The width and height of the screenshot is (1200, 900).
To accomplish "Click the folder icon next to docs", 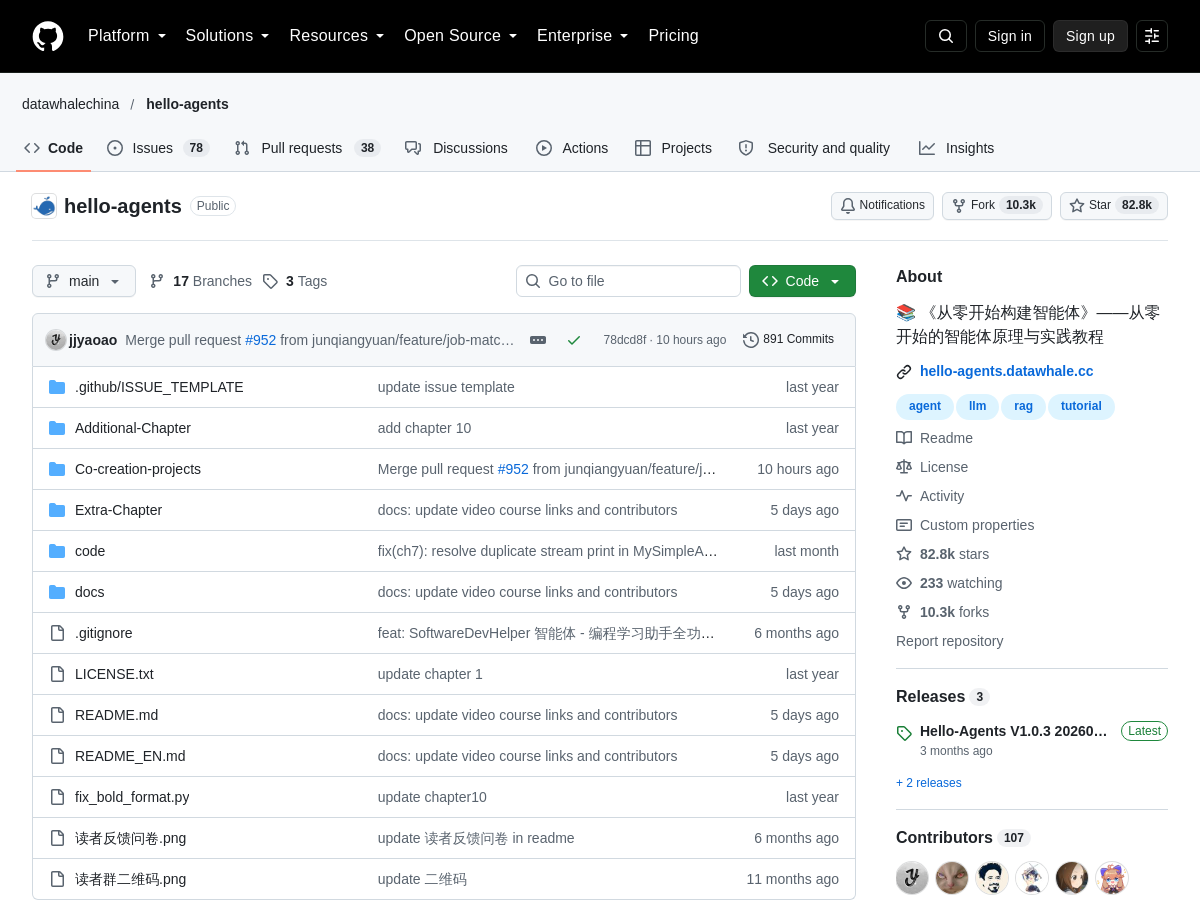I will click(x=57, y=592).
